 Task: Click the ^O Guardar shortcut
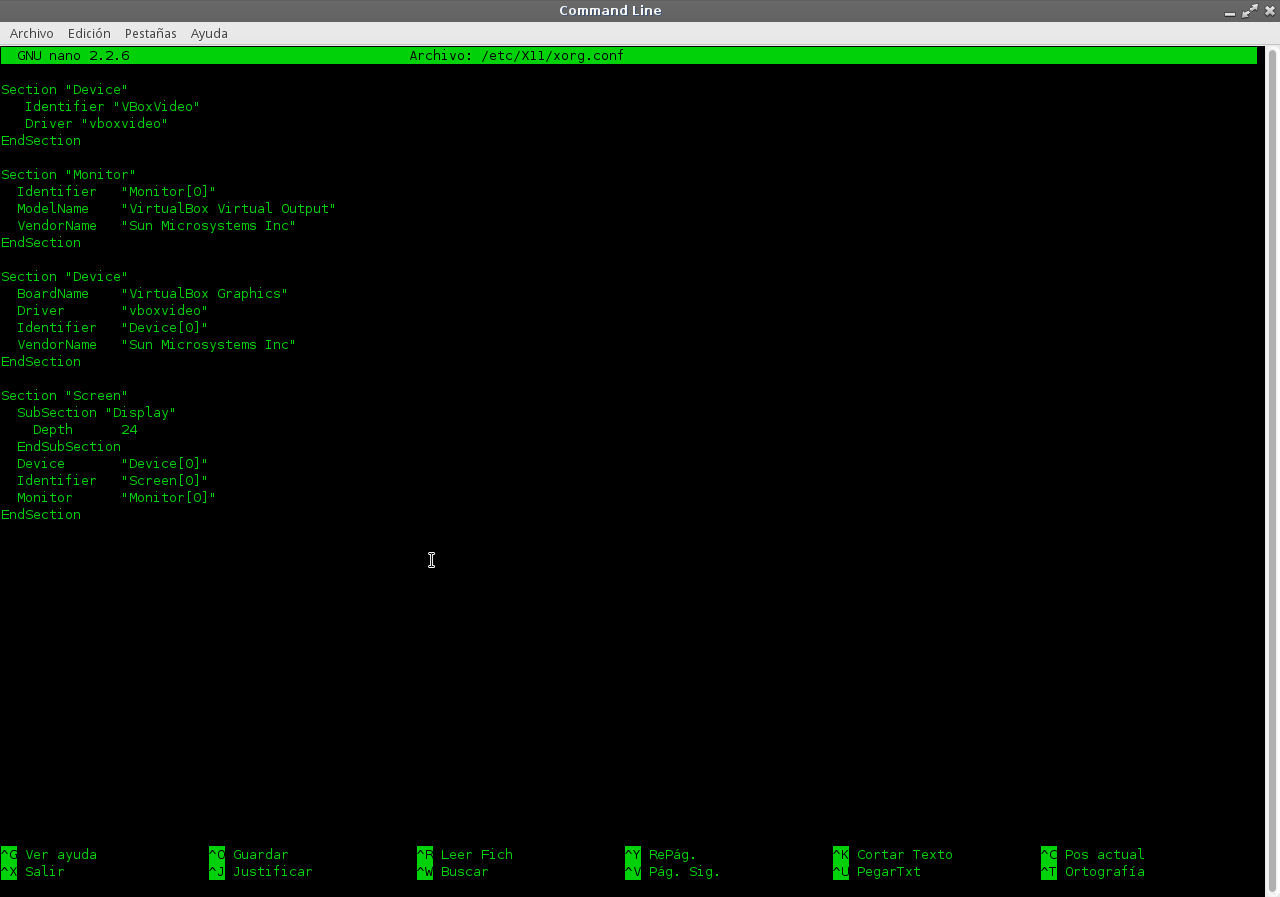[249, 854]
